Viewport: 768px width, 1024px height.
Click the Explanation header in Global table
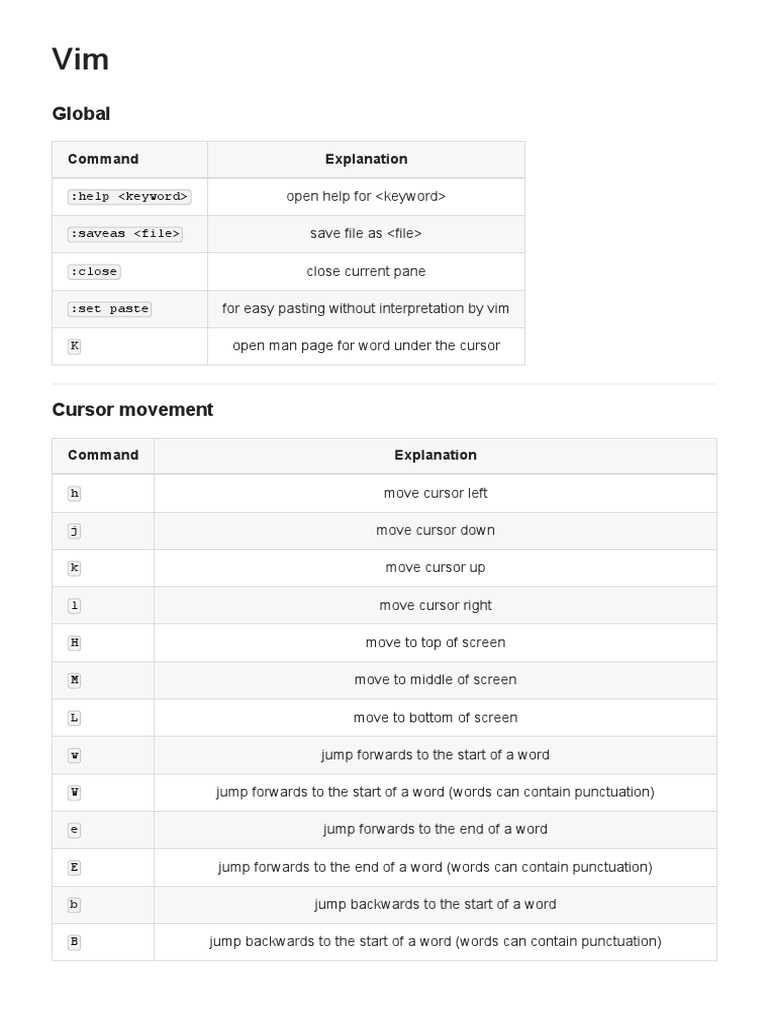pyautogui.click(x=366, y=159)
